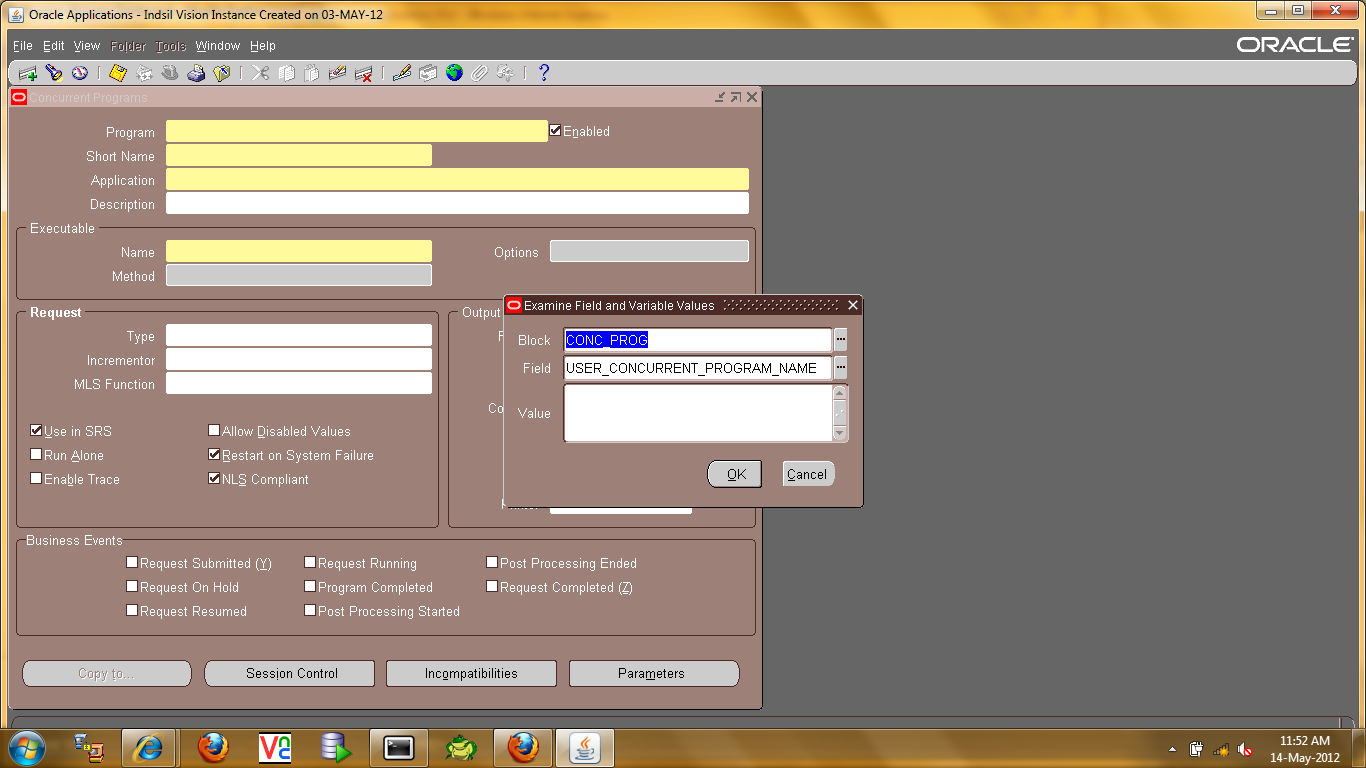
Task: Open Internet Explorer from the taskbar
Action: coord(149,748)
